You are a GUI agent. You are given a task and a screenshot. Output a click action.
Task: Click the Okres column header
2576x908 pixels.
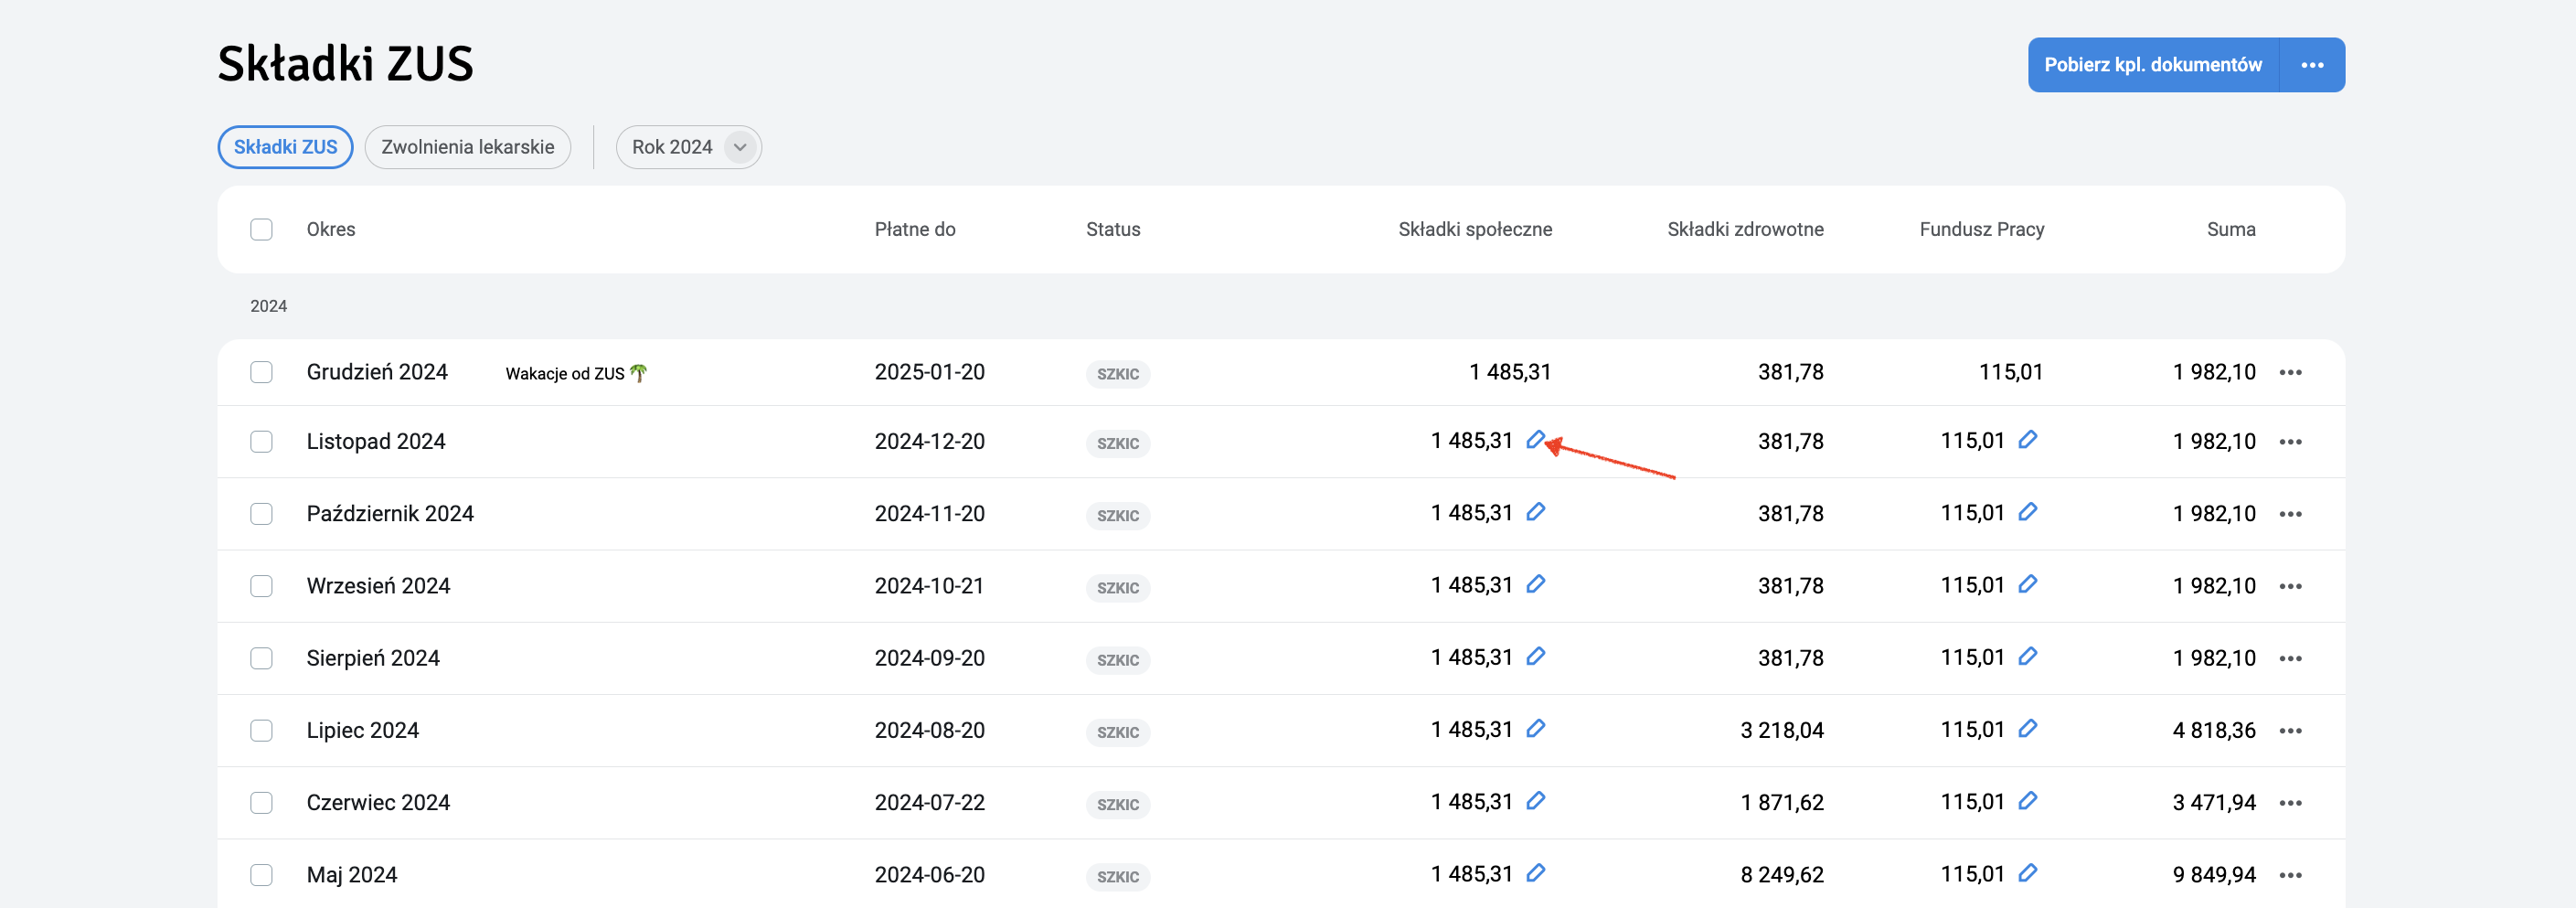click(331, 229)
